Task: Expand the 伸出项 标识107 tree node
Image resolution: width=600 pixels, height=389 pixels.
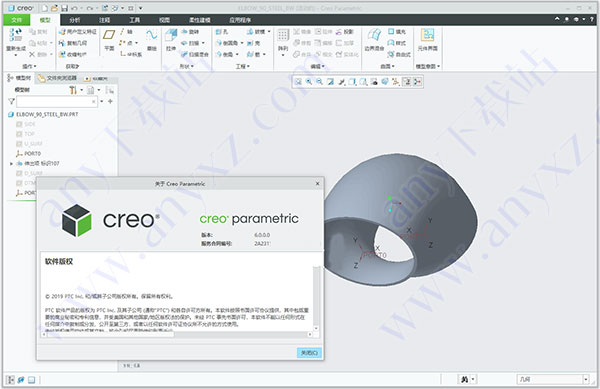Action: coord(11,163)
